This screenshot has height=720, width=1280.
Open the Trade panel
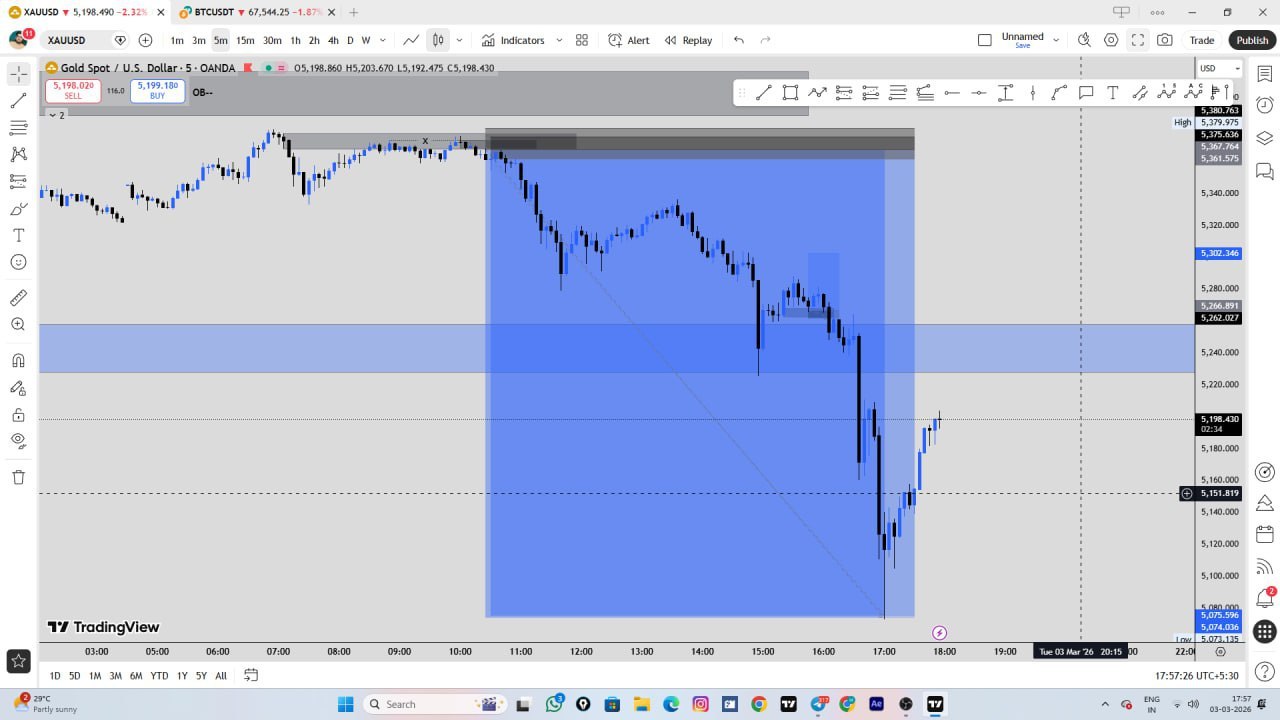[1202, 40]
